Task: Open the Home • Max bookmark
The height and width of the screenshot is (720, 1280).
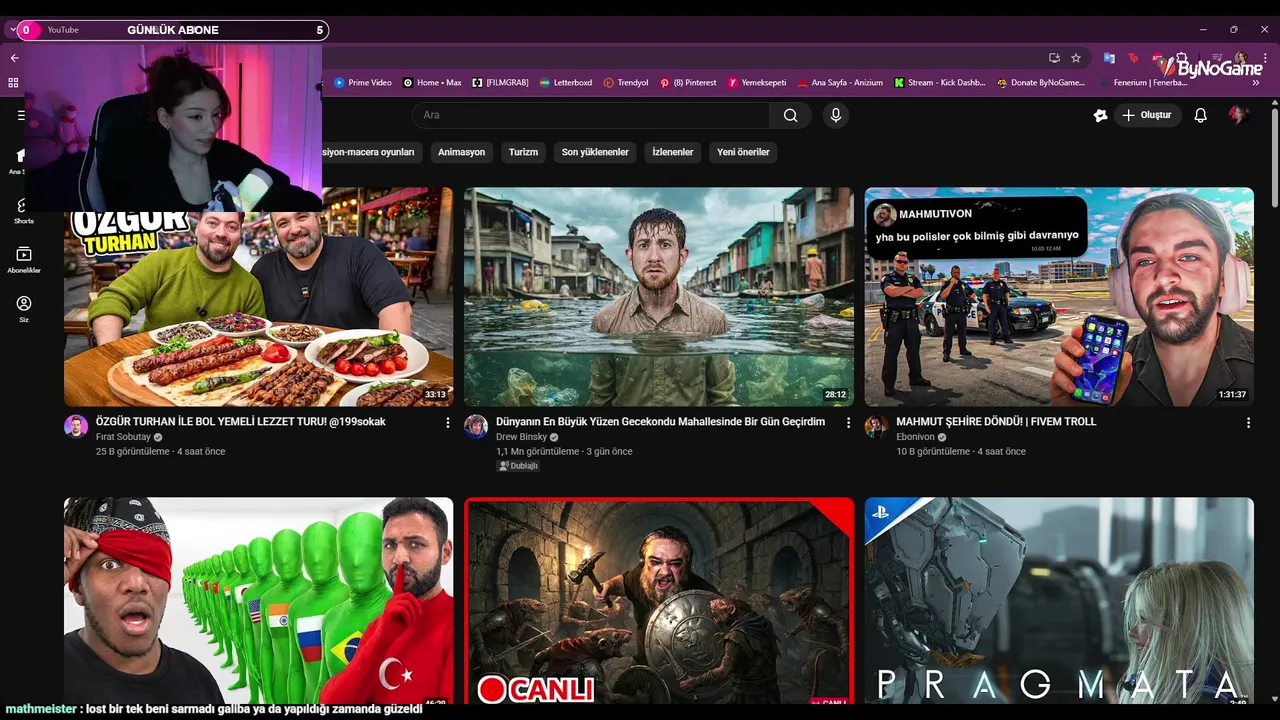Action: tap(432, 83)
